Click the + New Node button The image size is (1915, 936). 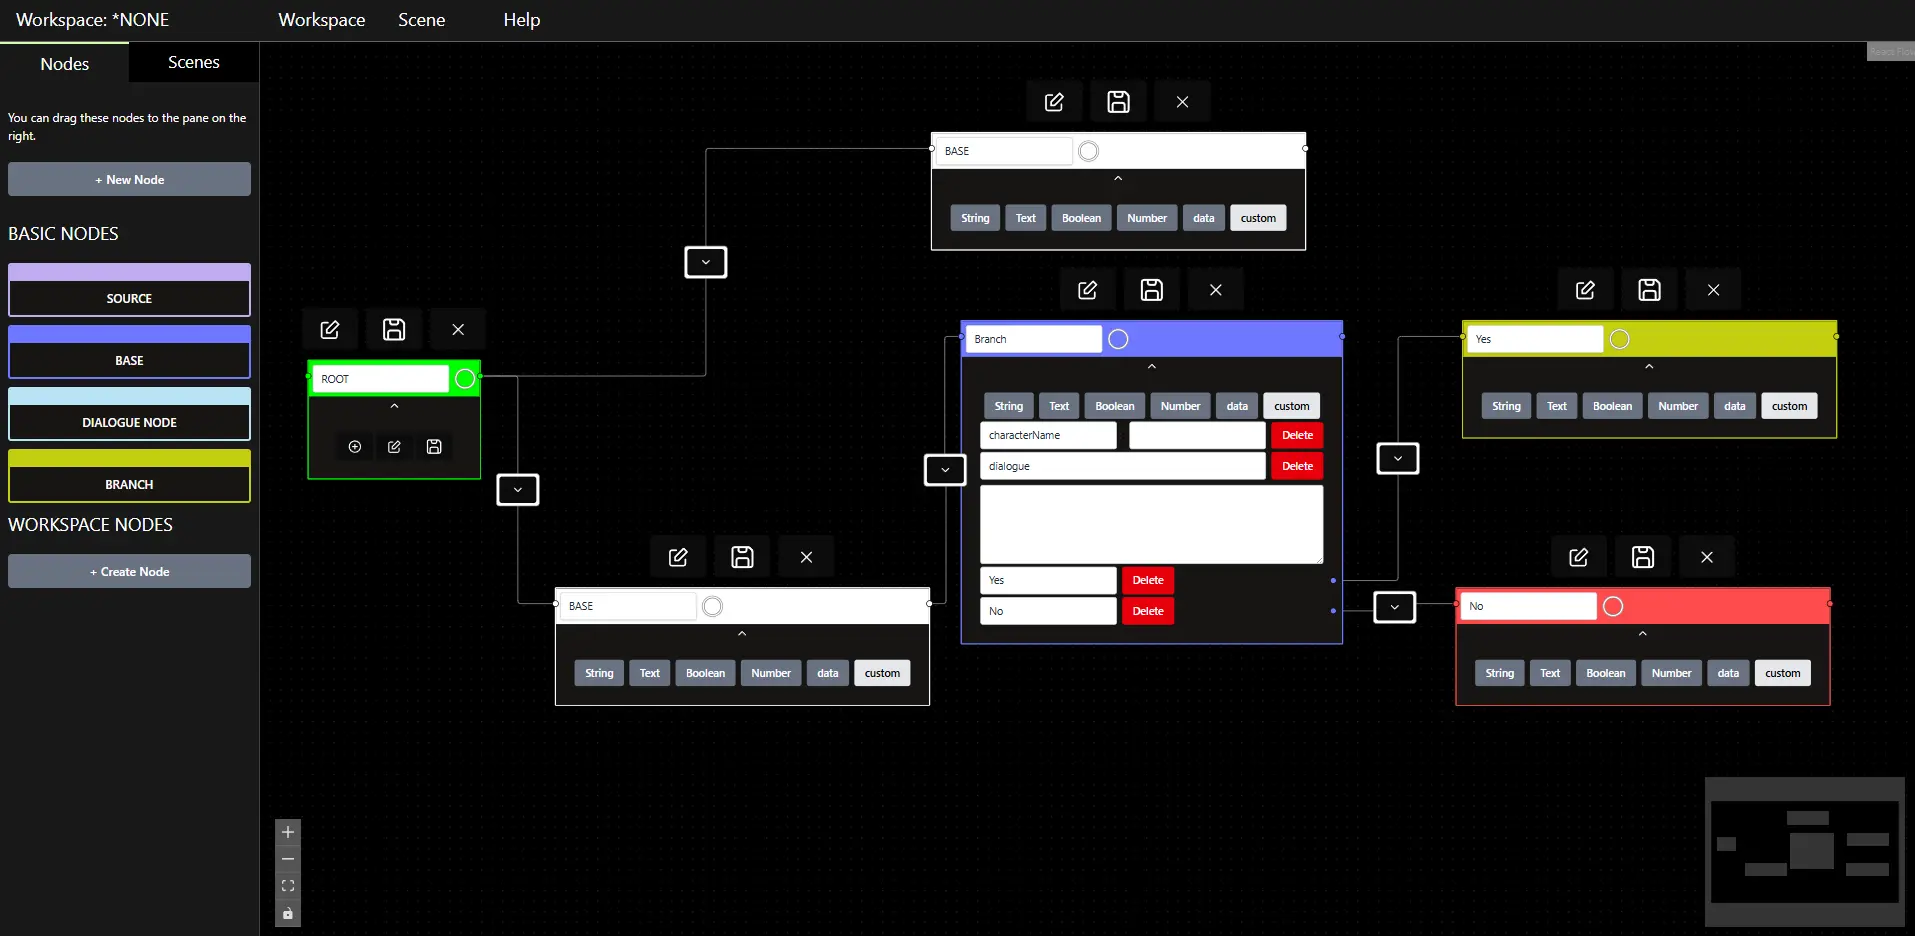[x=129, y=180]
